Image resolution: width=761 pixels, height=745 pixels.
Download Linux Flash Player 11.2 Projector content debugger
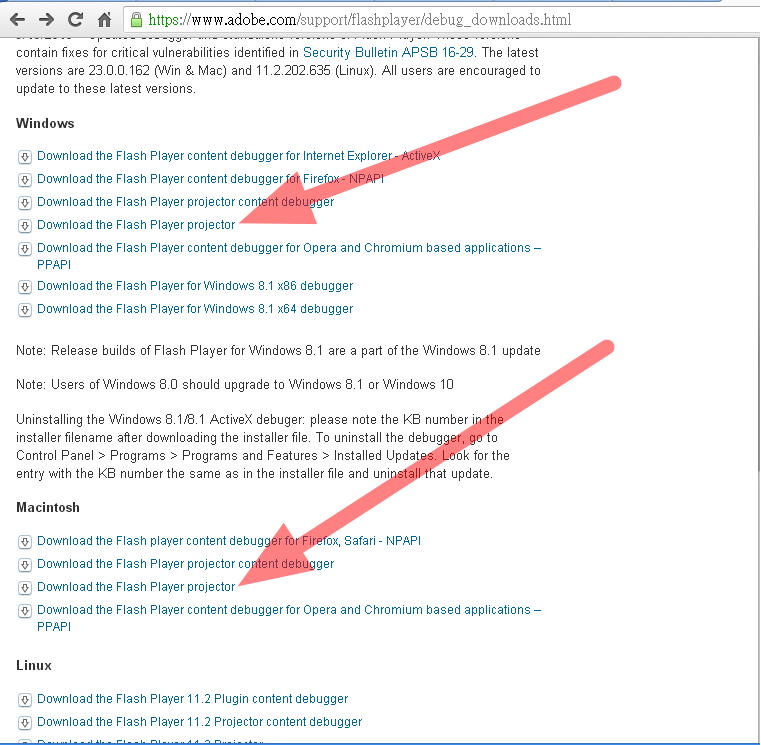pyautogui.click(x=199, y=722)
